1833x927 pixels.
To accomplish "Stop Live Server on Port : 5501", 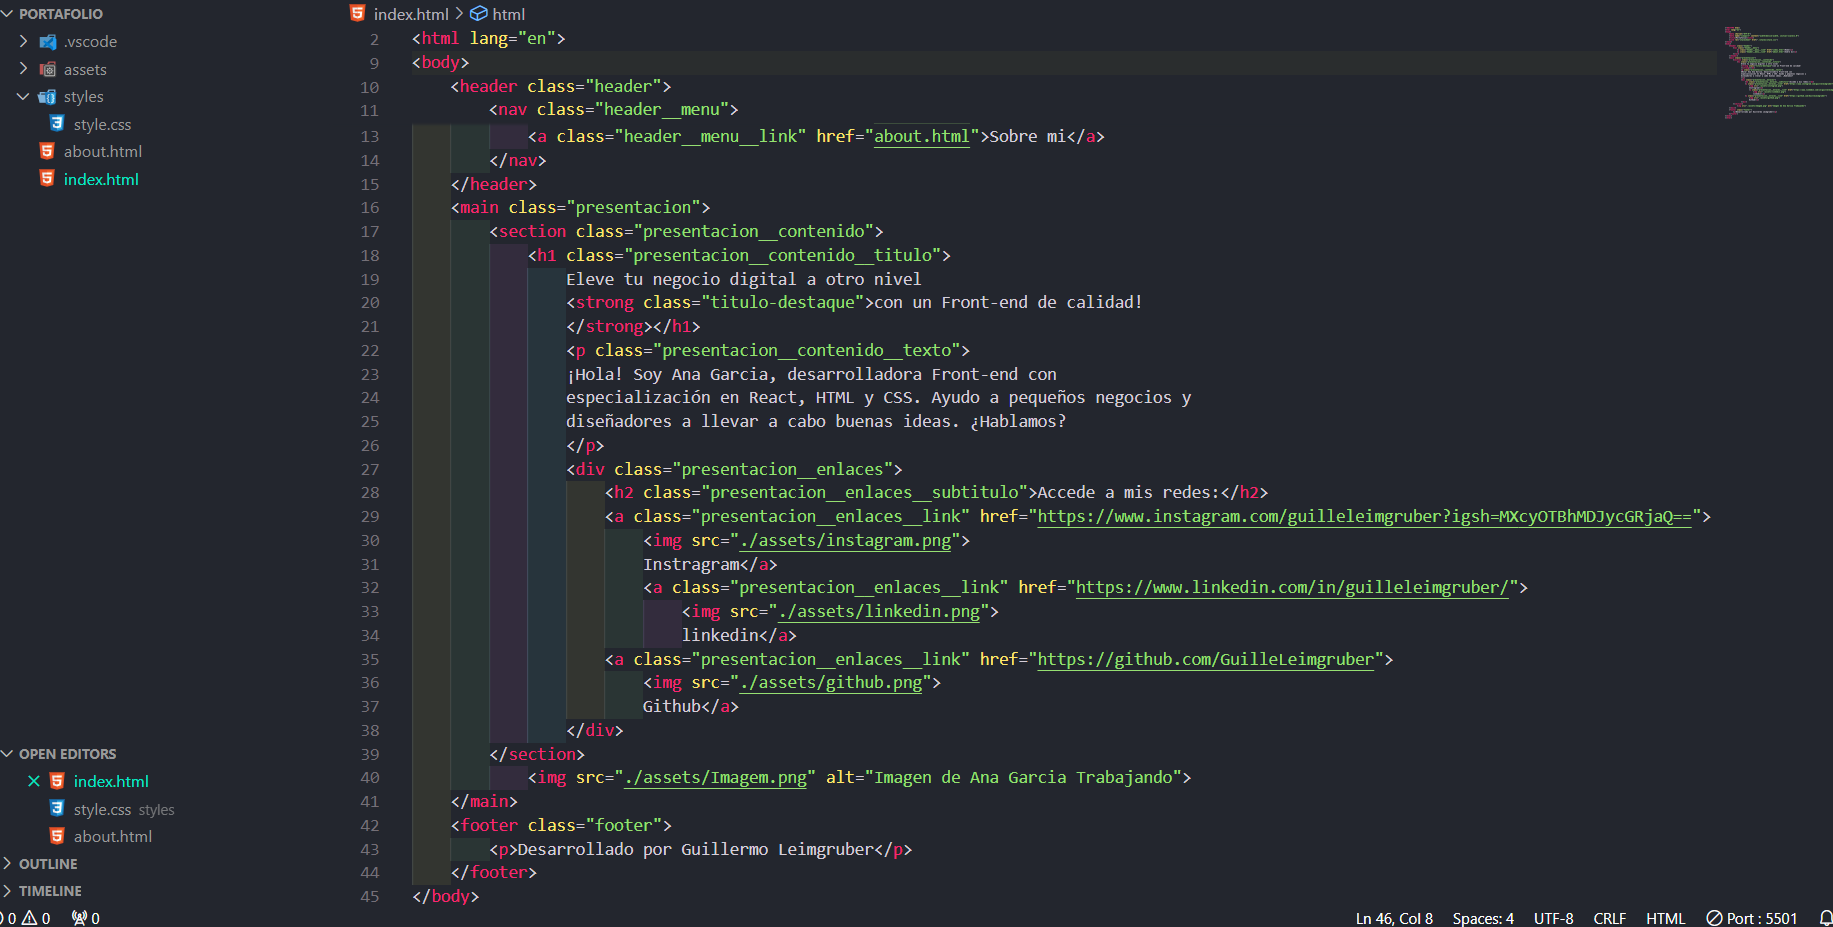I will click(1751, 918).
